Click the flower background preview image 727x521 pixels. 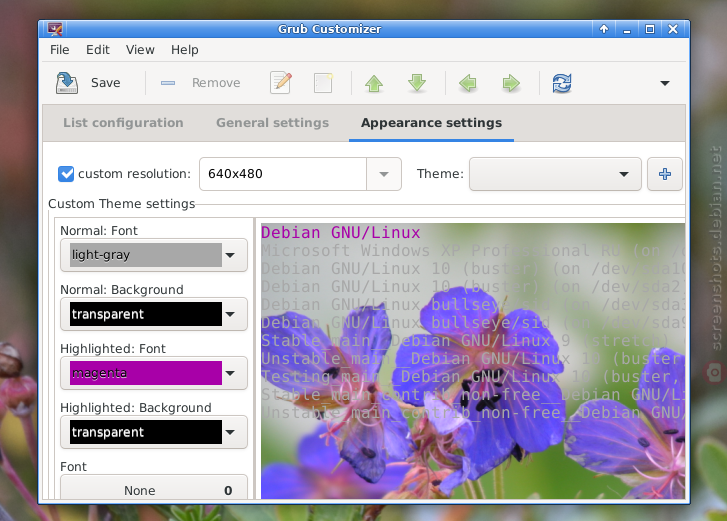pyautogui.click(x=473, y=362)
